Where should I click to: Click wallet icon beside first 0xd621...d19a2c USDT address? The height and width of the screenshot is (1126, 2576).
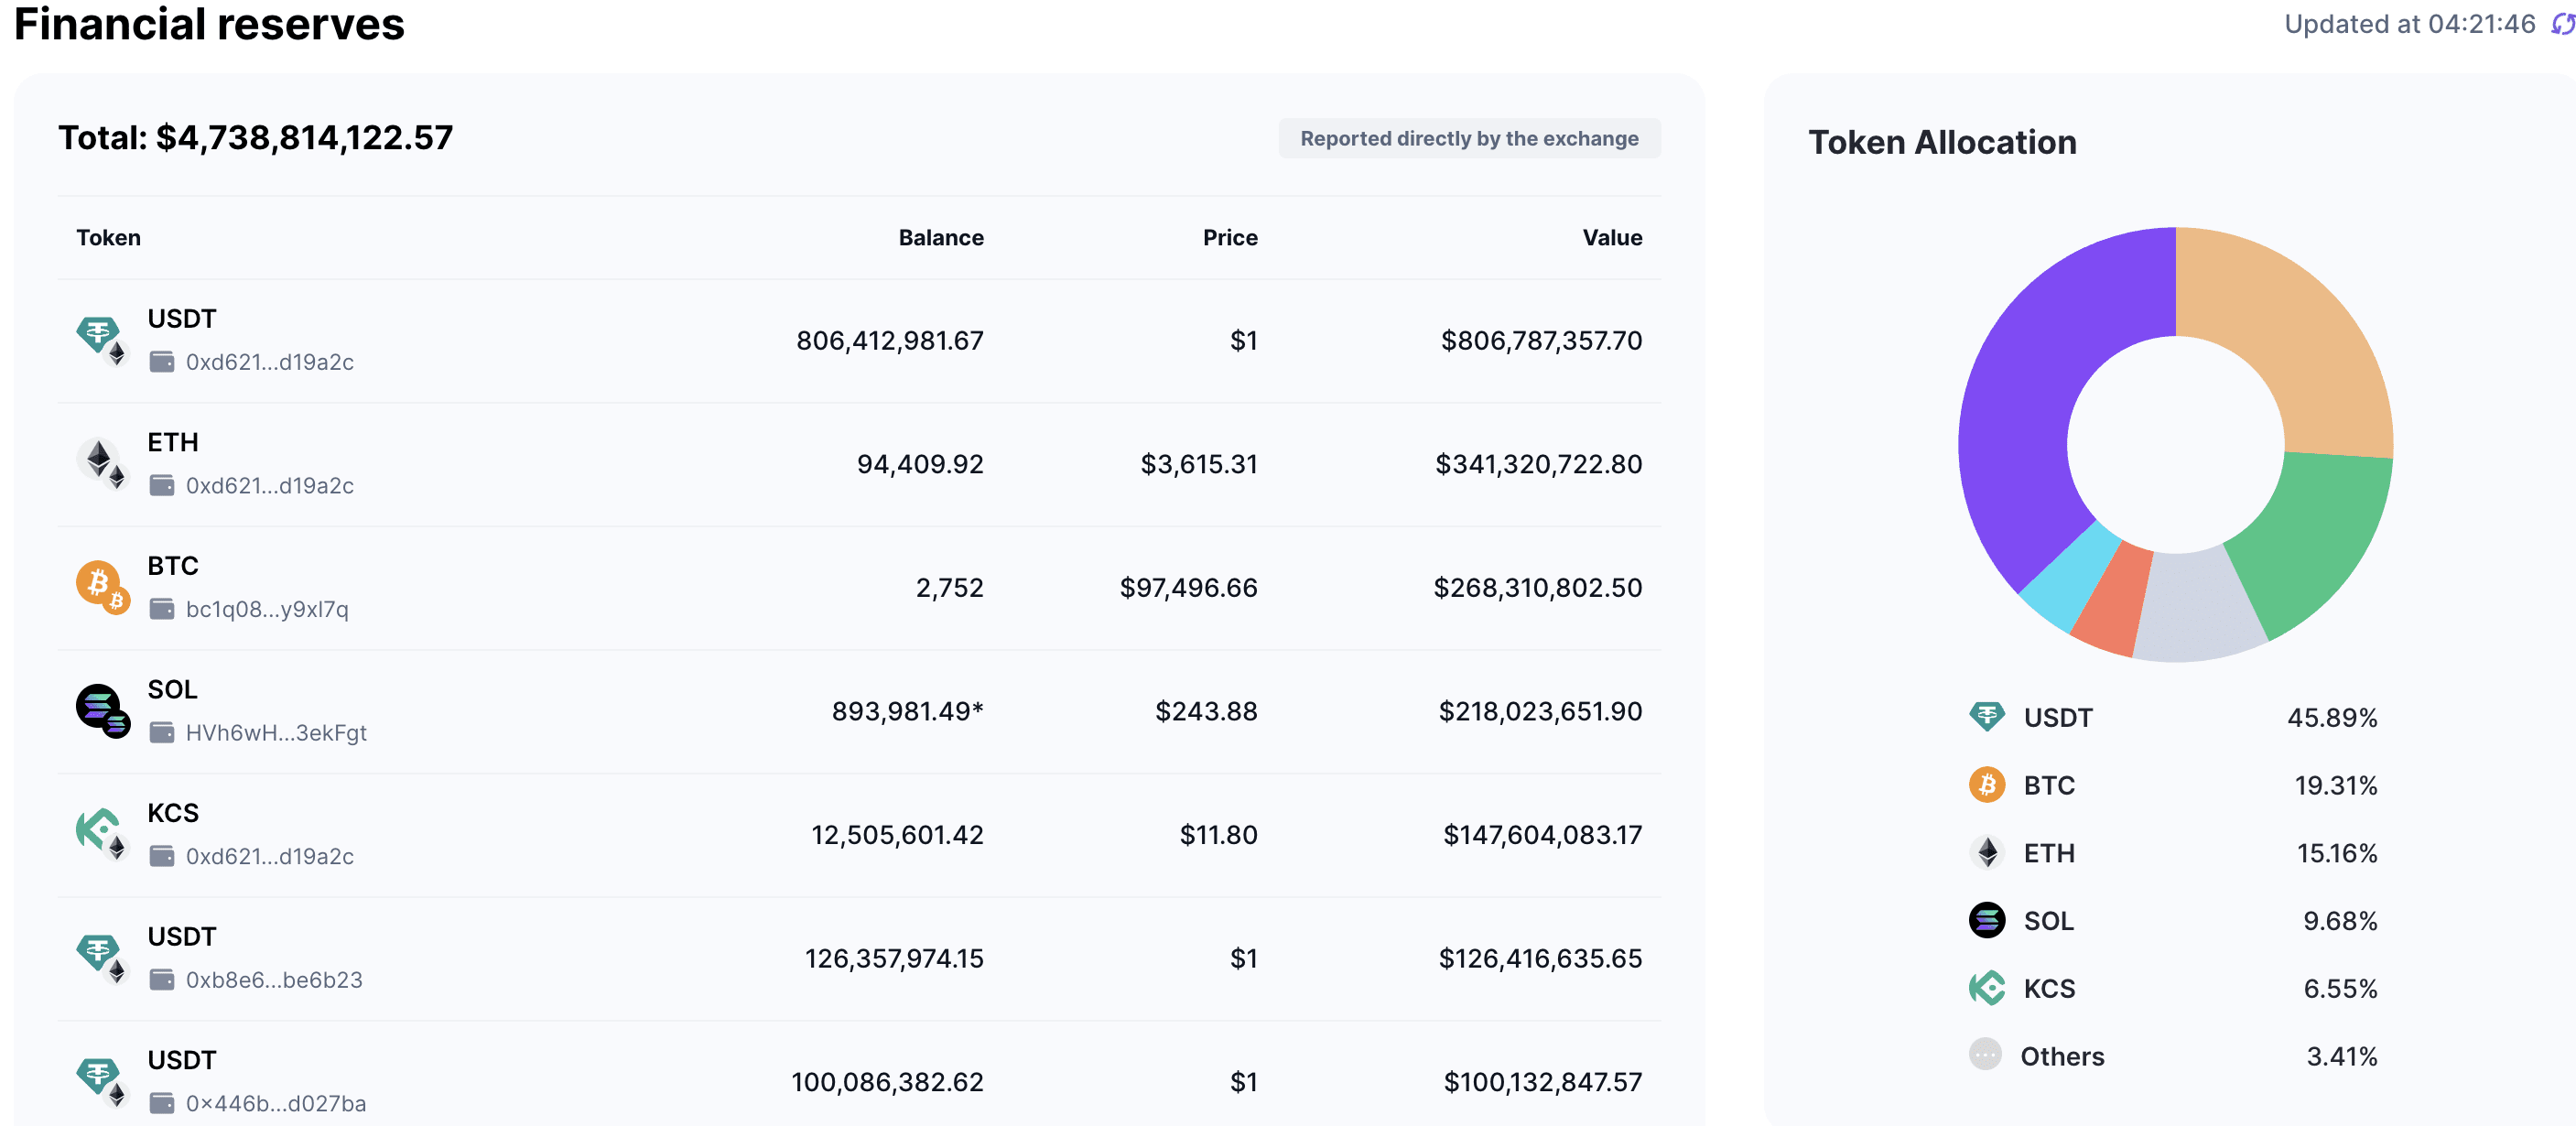[x=161, y=362]
